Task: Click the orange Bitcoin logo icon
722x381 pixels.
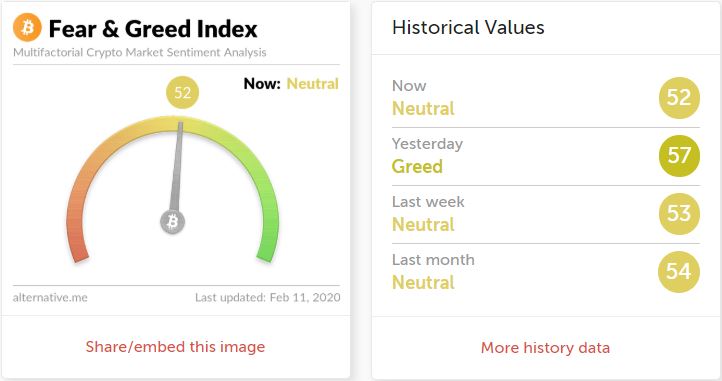Action: pyautogui.click(x=27, y=27)
